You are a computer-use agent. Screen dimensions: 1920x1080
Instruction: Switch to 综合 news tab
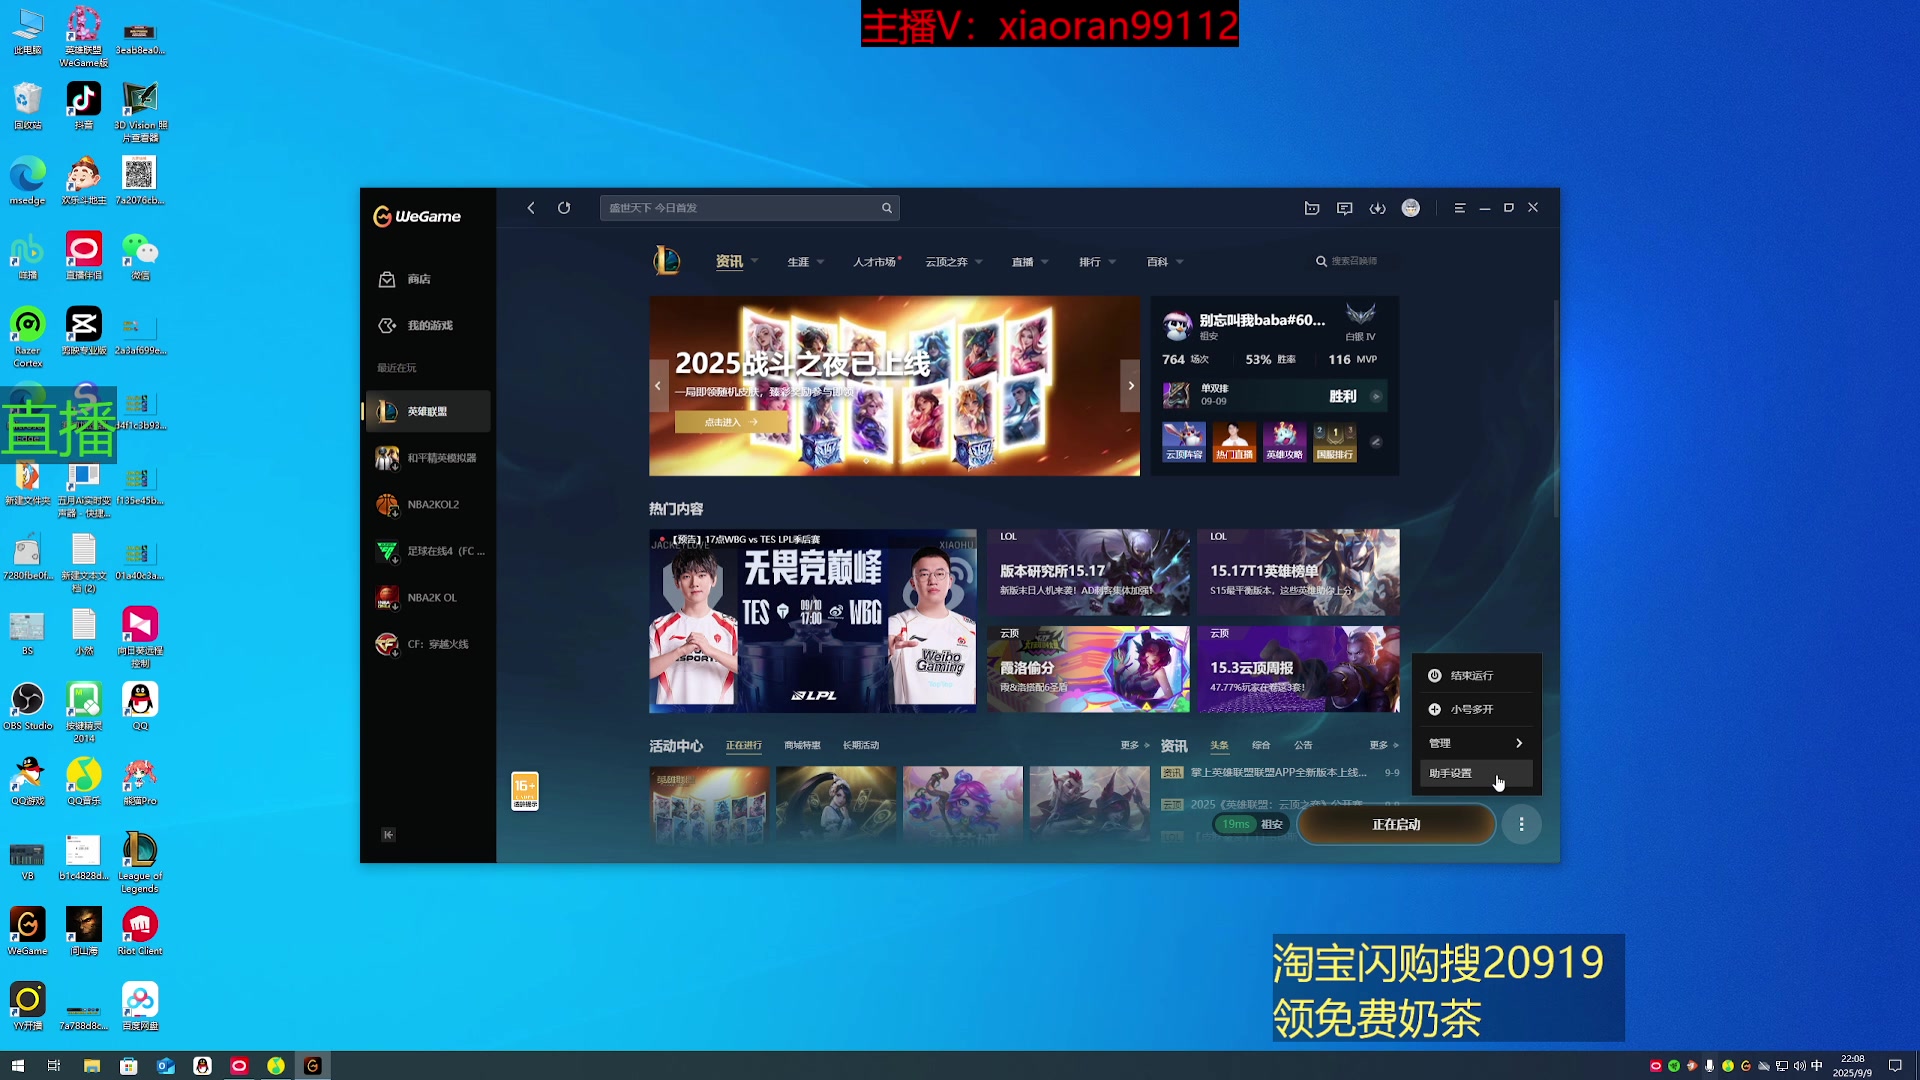pos(1261,745)
